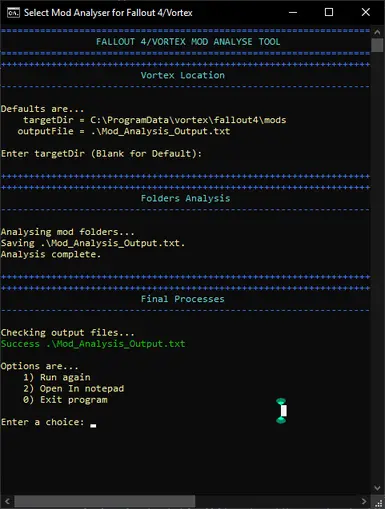Click the green Success Mod_Analysis_Output.txt line

click(93, 344)
